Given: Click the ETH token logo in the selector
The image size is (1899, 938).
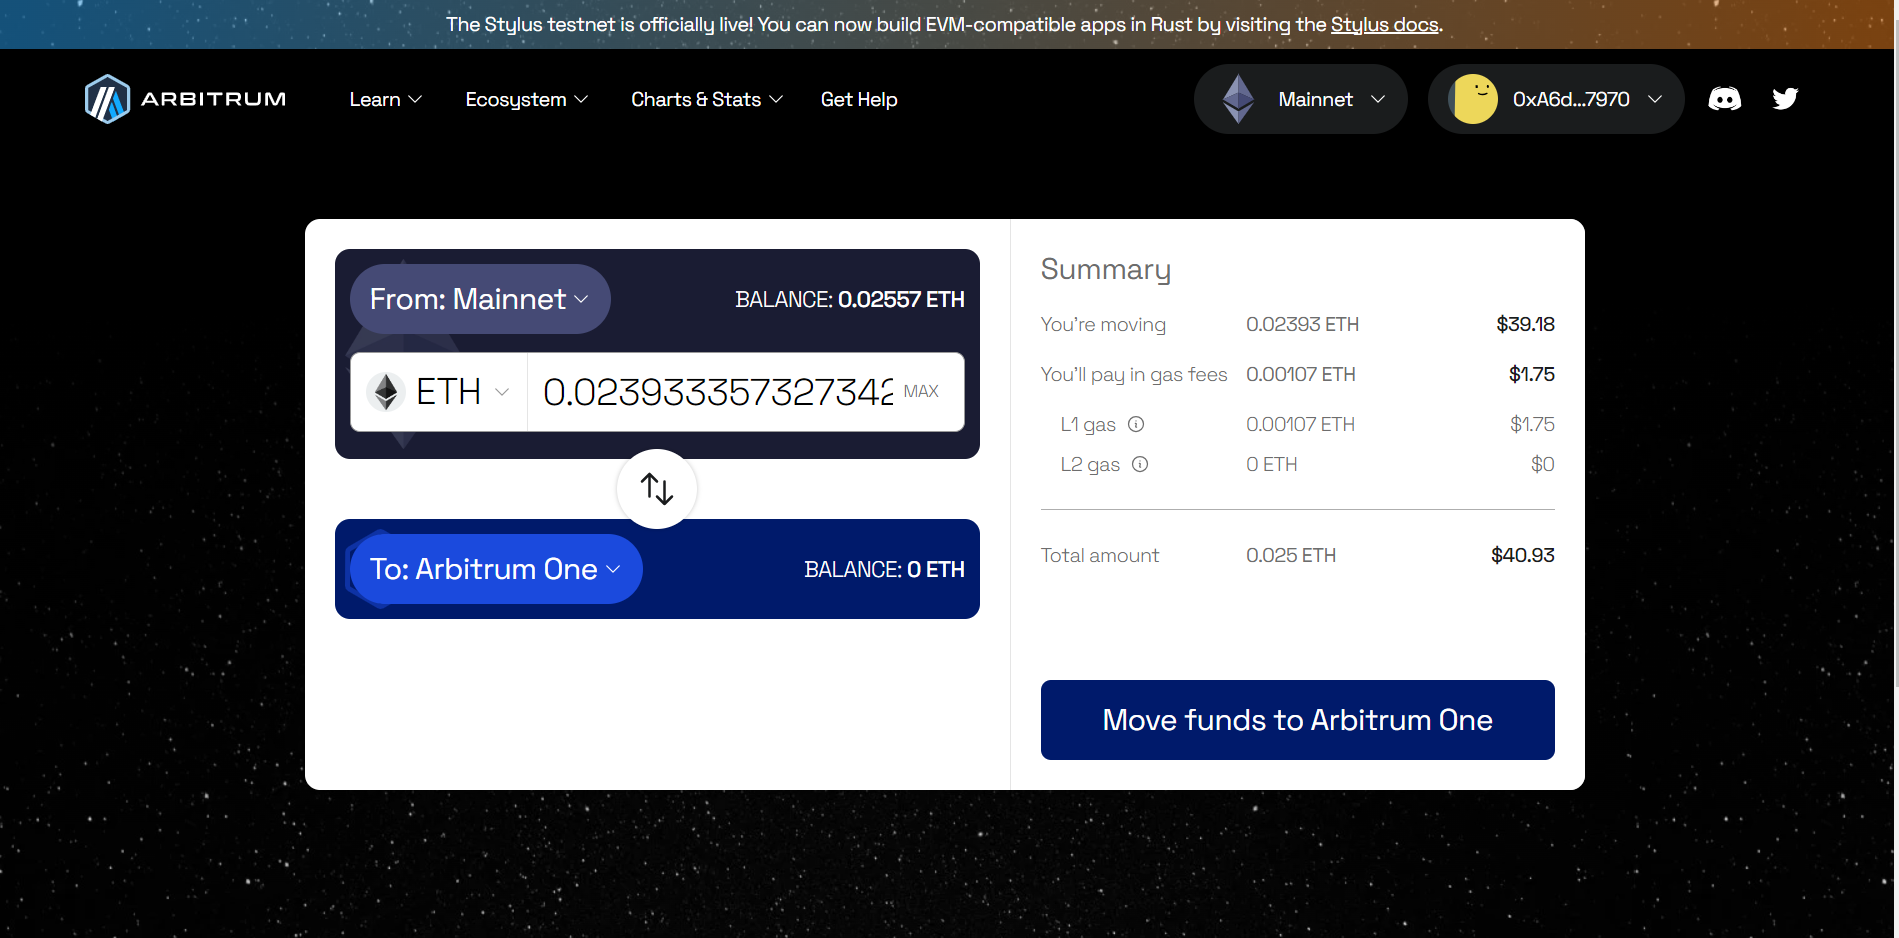Looking at the screenshot, I should [x=385, y=392].
